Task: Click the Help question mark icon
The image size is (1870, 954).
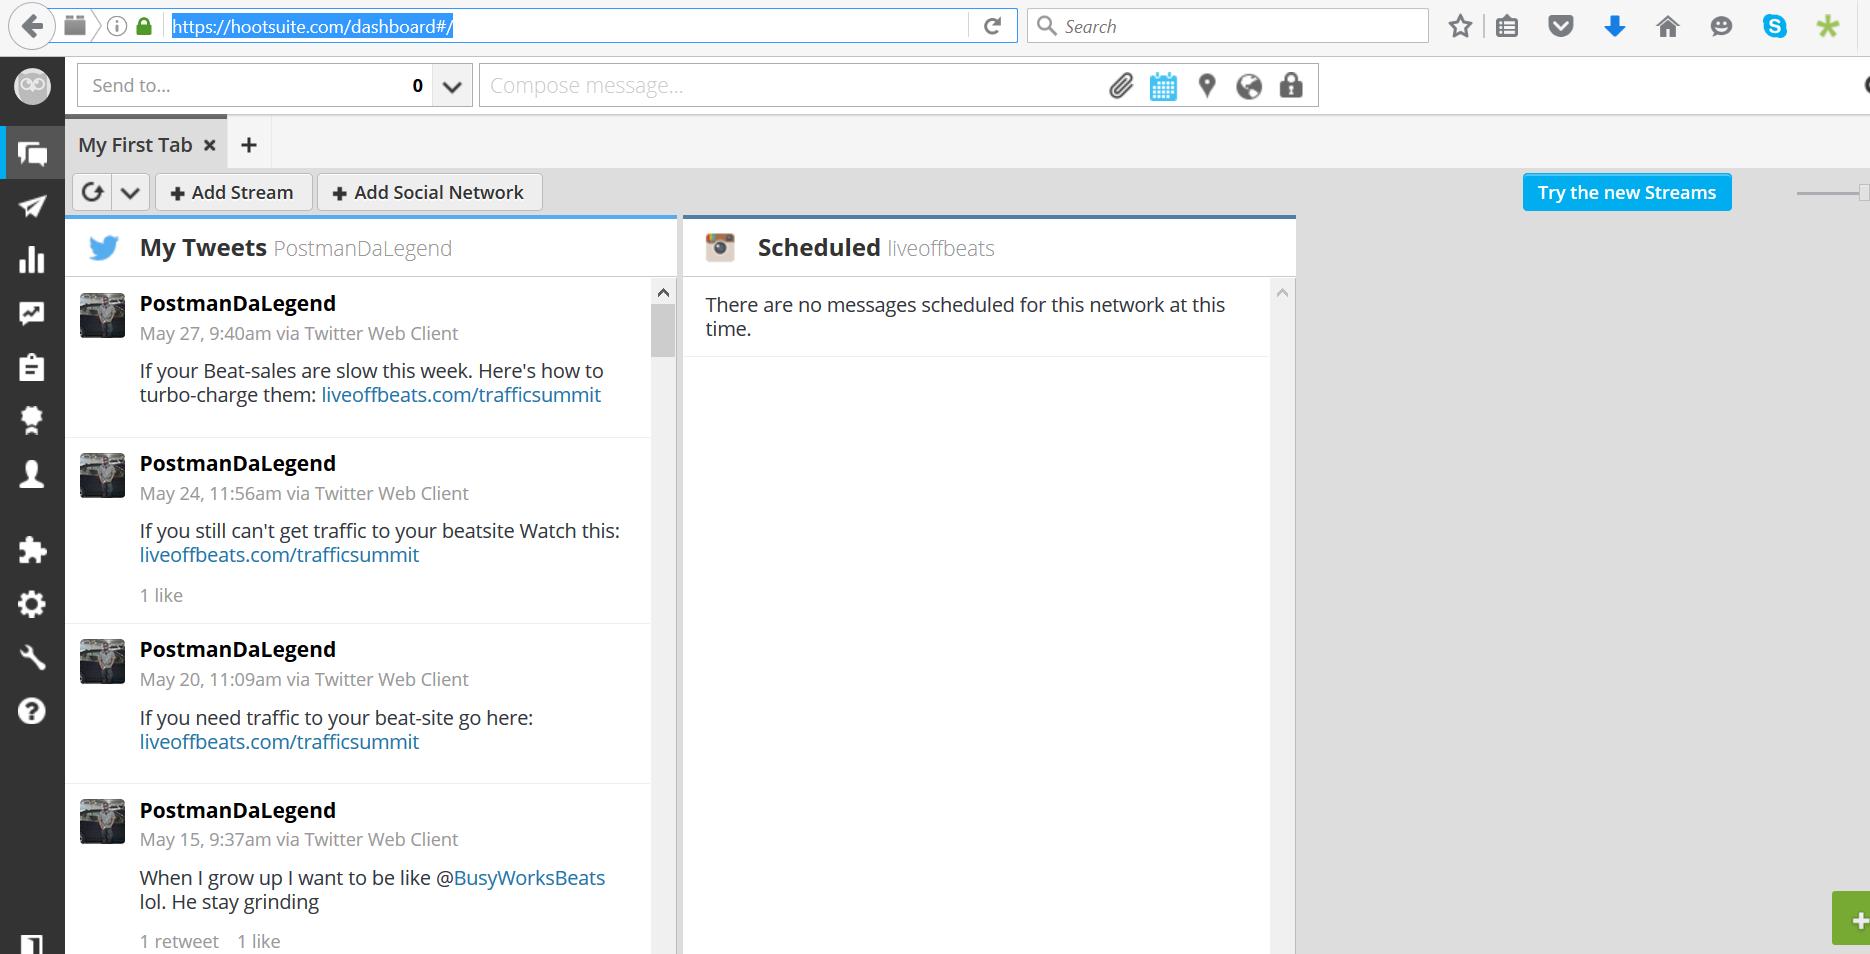Action: (x=33, y=711)
